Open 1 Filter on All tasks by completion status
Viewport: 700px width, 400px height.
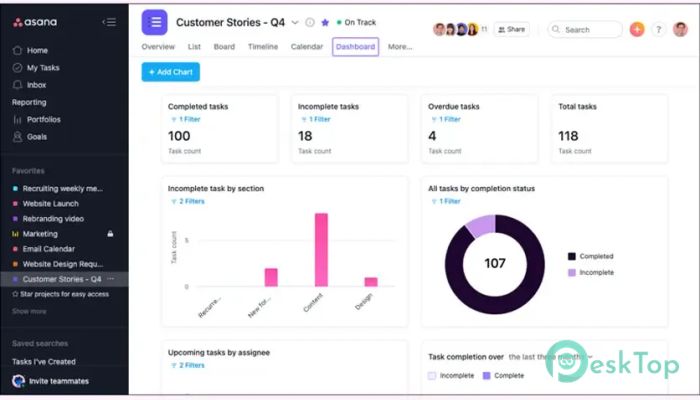click(x=446, y=201)
